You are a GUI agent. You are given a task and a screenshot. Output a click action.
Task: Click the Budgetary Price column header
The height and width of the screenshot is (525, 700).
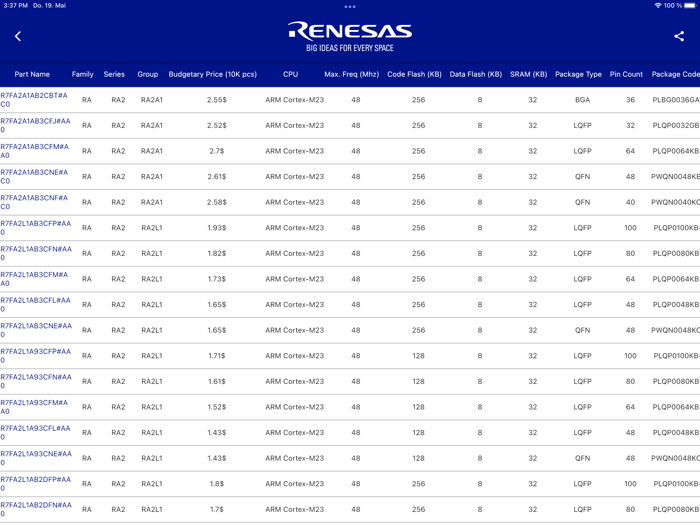tap(212, 74)
